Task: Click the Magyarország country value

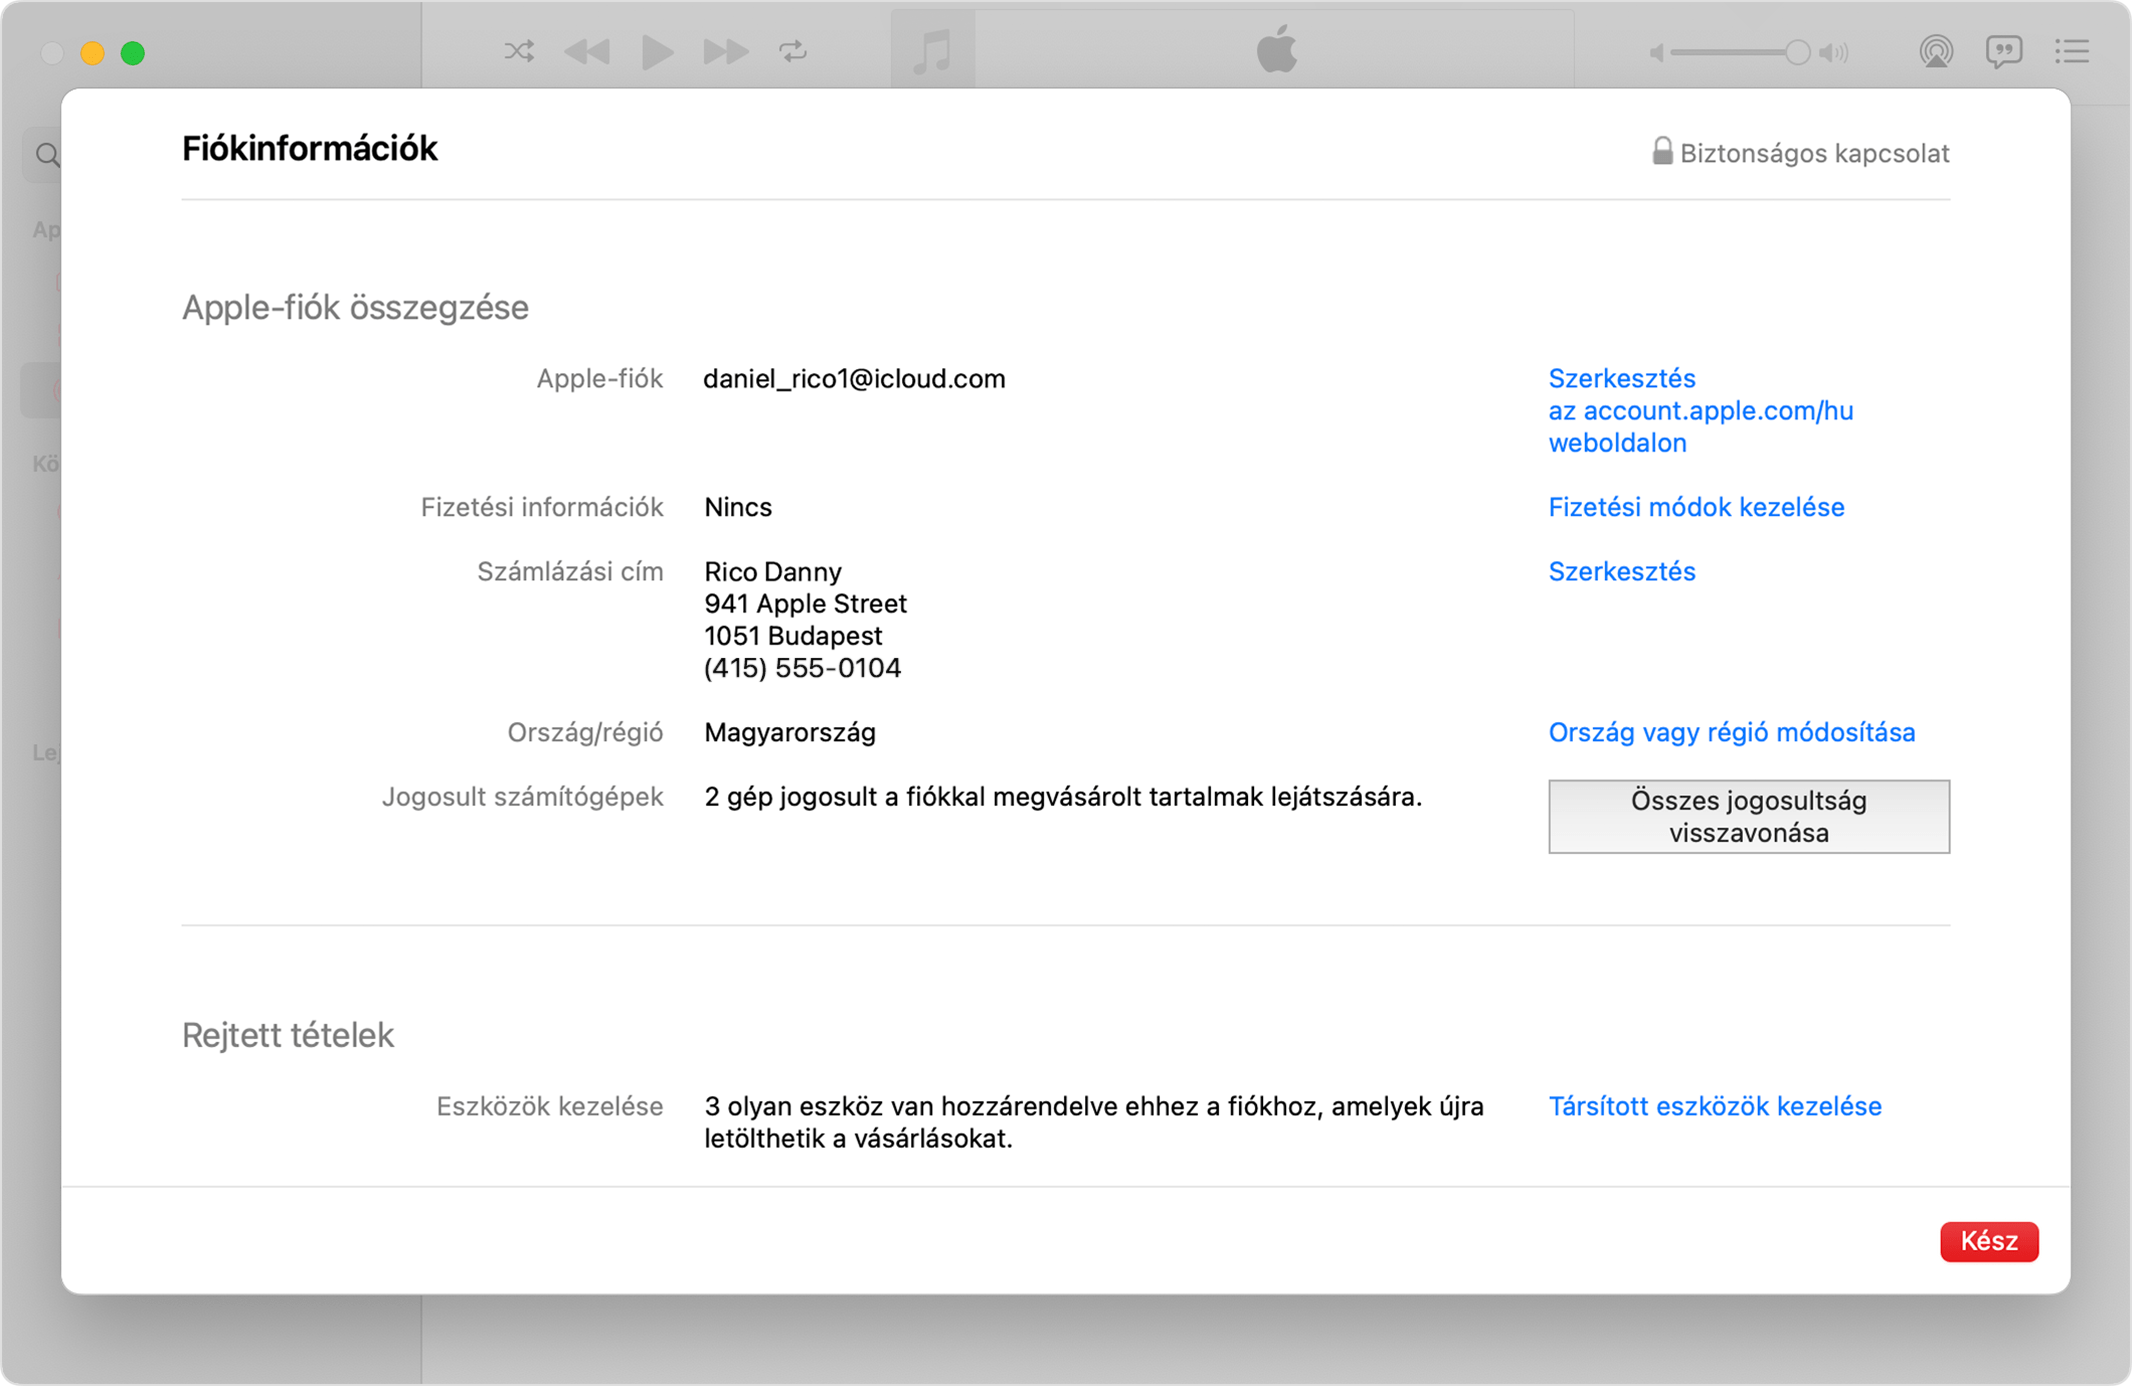Action: point(790,732)
